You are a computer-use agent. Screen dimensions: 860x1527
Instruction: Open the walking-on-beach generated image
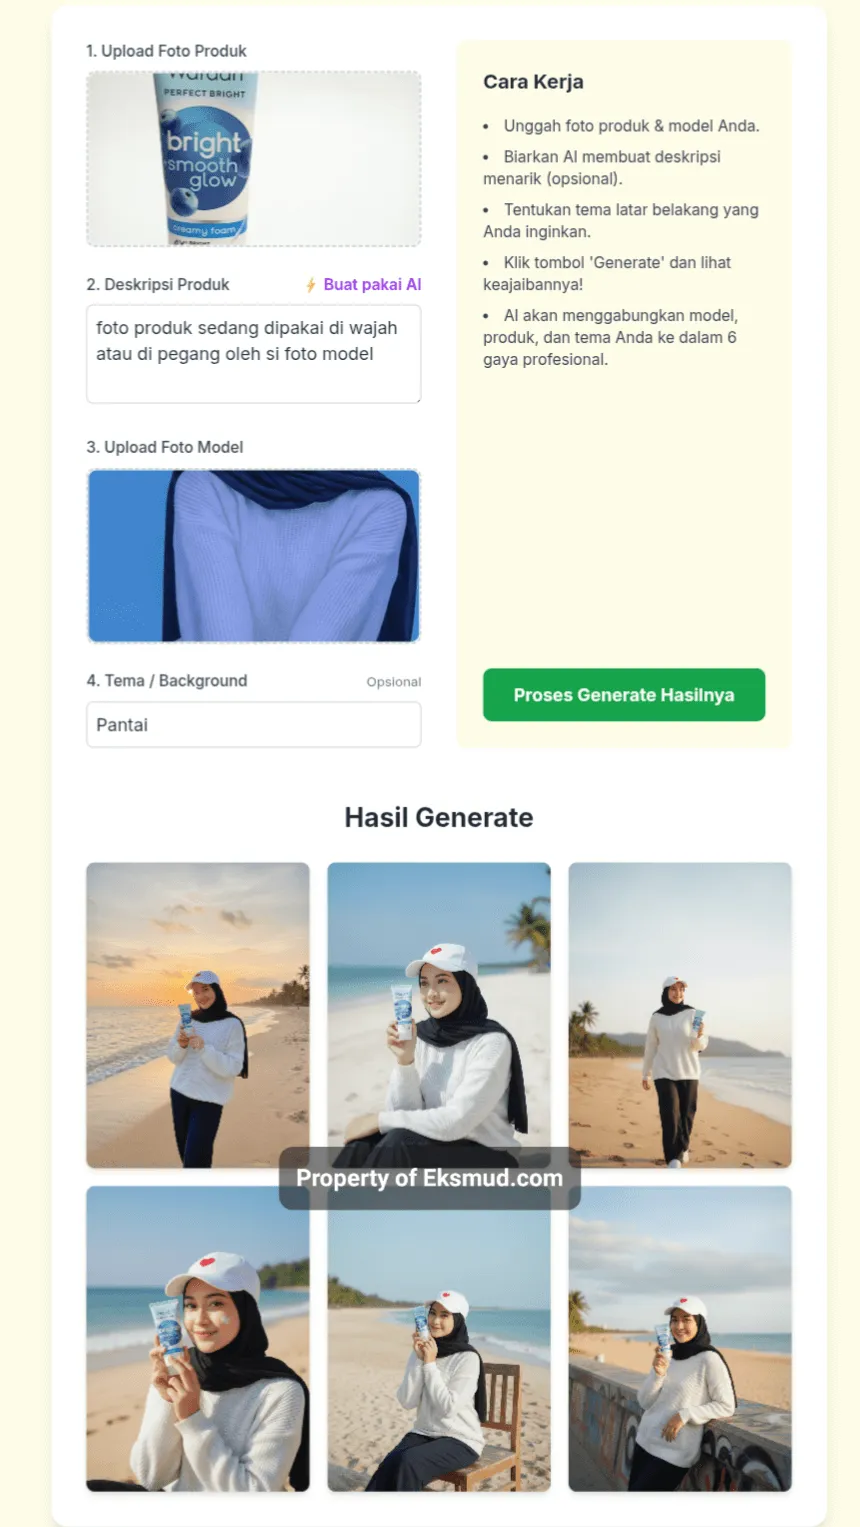680,1015
